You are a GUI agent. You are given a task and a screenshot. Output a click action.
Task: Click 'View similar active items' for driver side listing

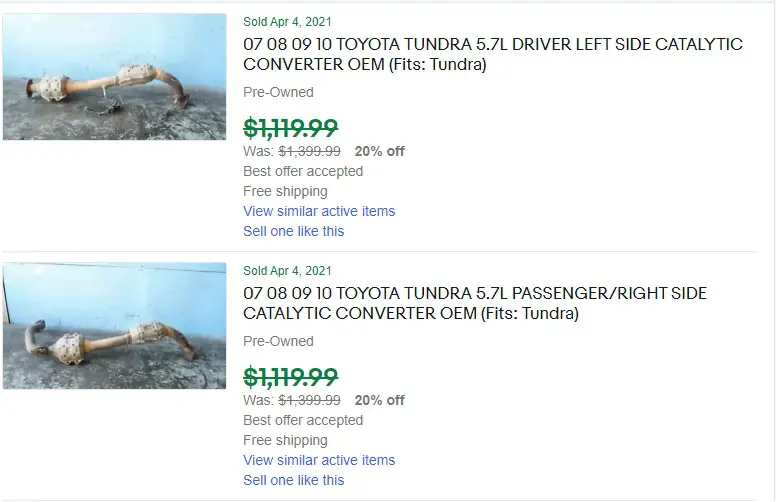tap(319, 211)
